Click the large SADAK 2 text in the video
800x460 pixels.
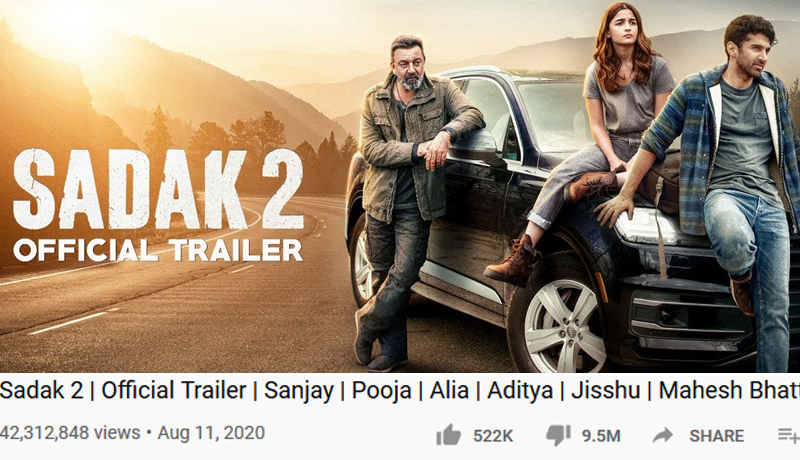[x=158, y=189]
